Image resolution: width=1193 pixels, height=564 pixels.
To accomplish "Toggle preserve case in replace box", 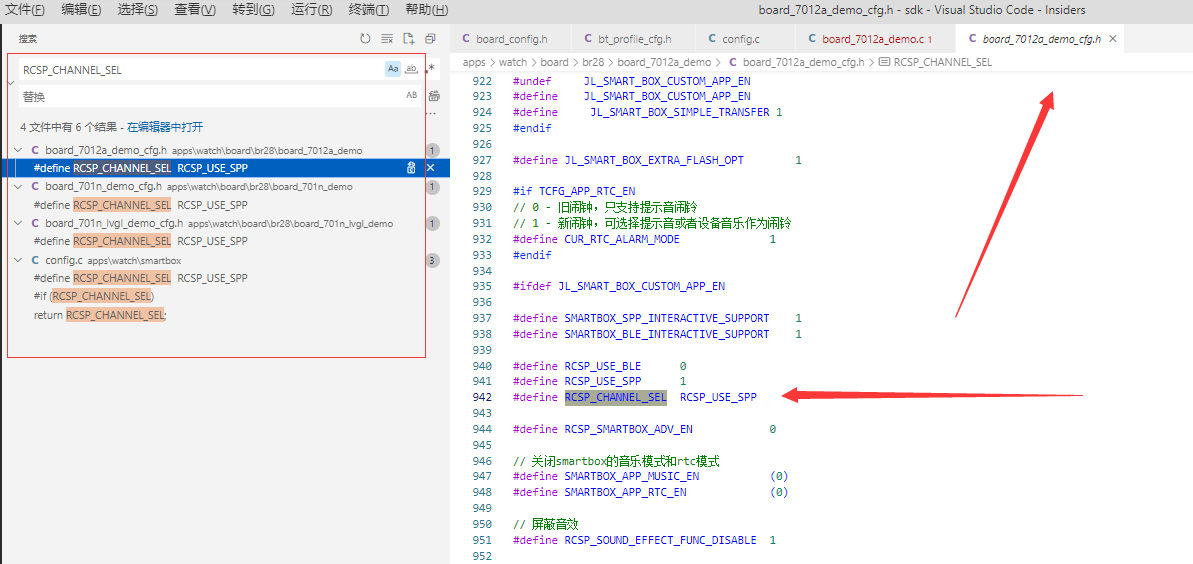I will click(412, 96).
